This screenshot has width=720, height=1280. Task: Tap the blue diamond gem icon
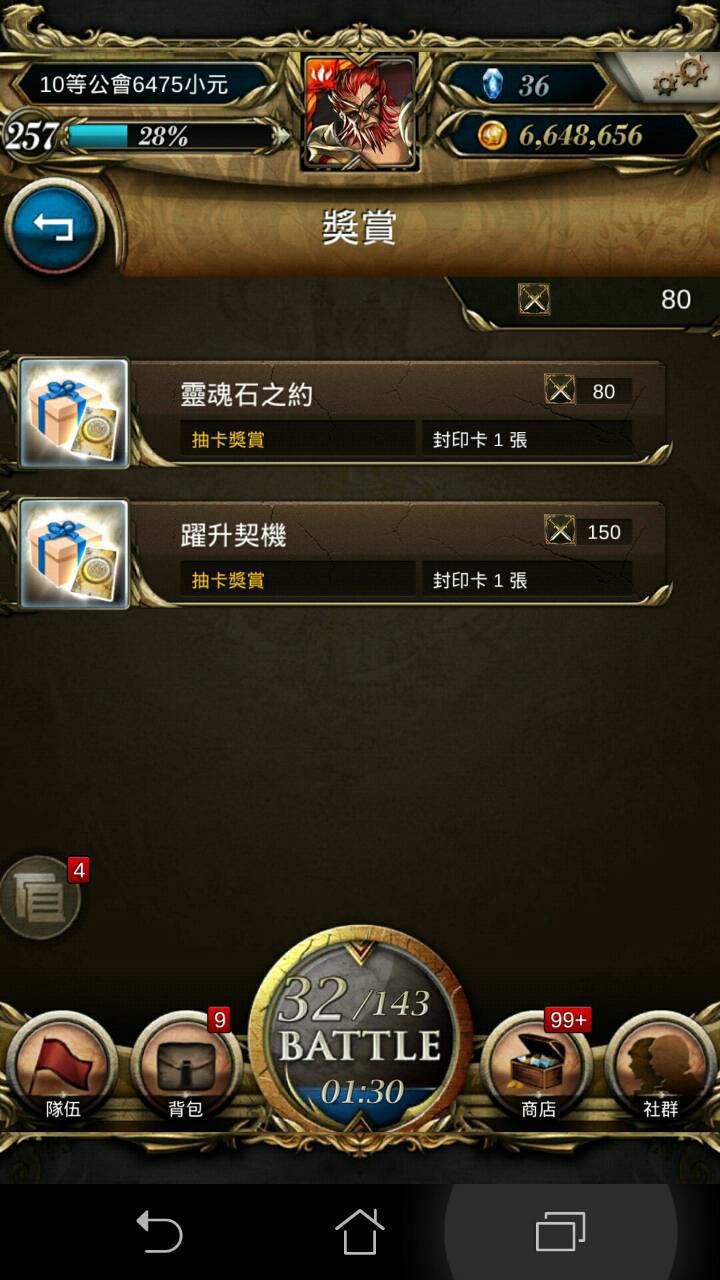tap(492, 85)
